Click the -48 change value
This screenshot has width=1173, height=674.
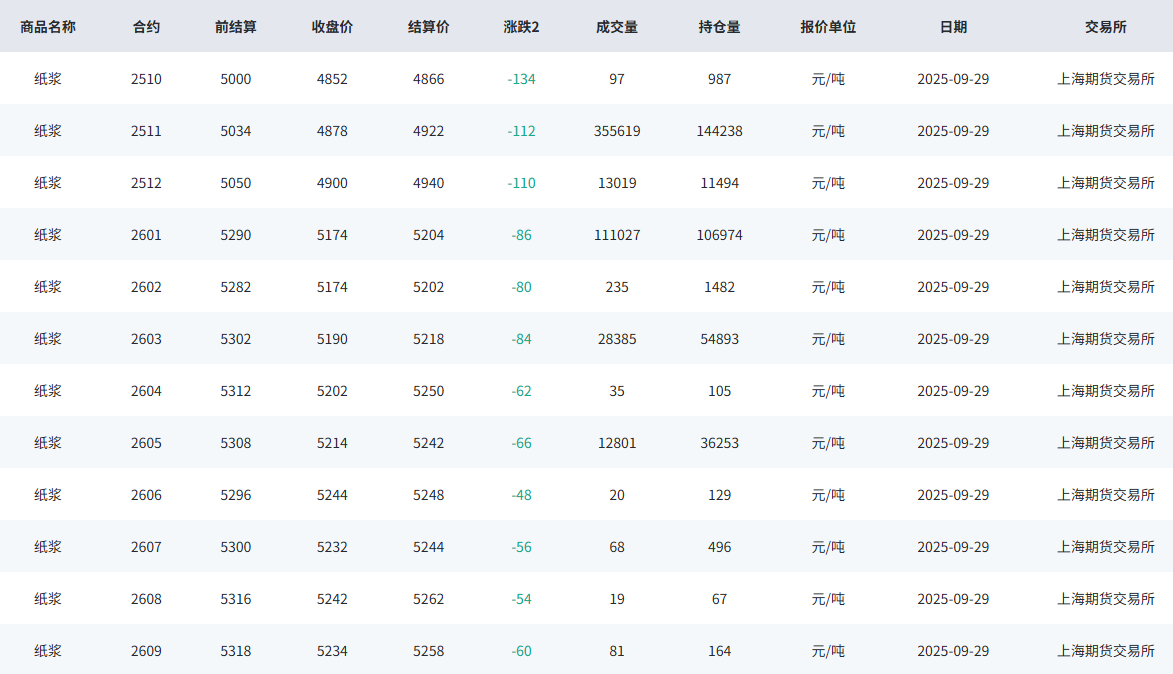(x=521, y=495)
